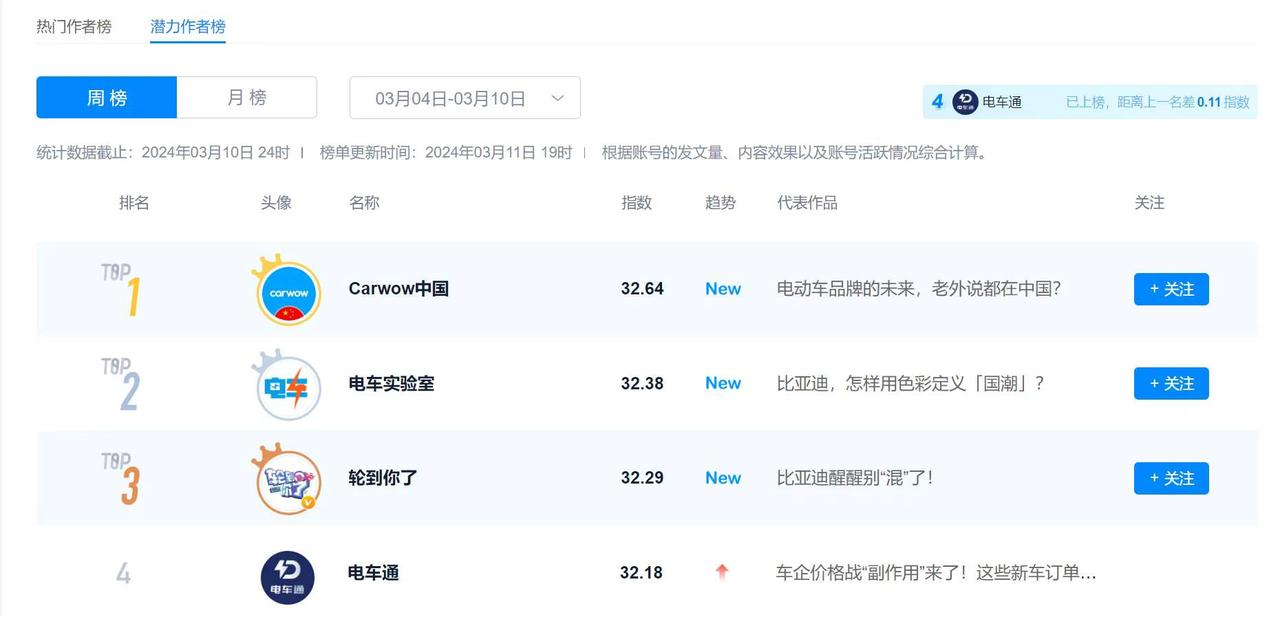The width and height of the screenshot is (1280, 617).
Task: Click the 轮到你了 avatar
Action: tap(288, 480)
